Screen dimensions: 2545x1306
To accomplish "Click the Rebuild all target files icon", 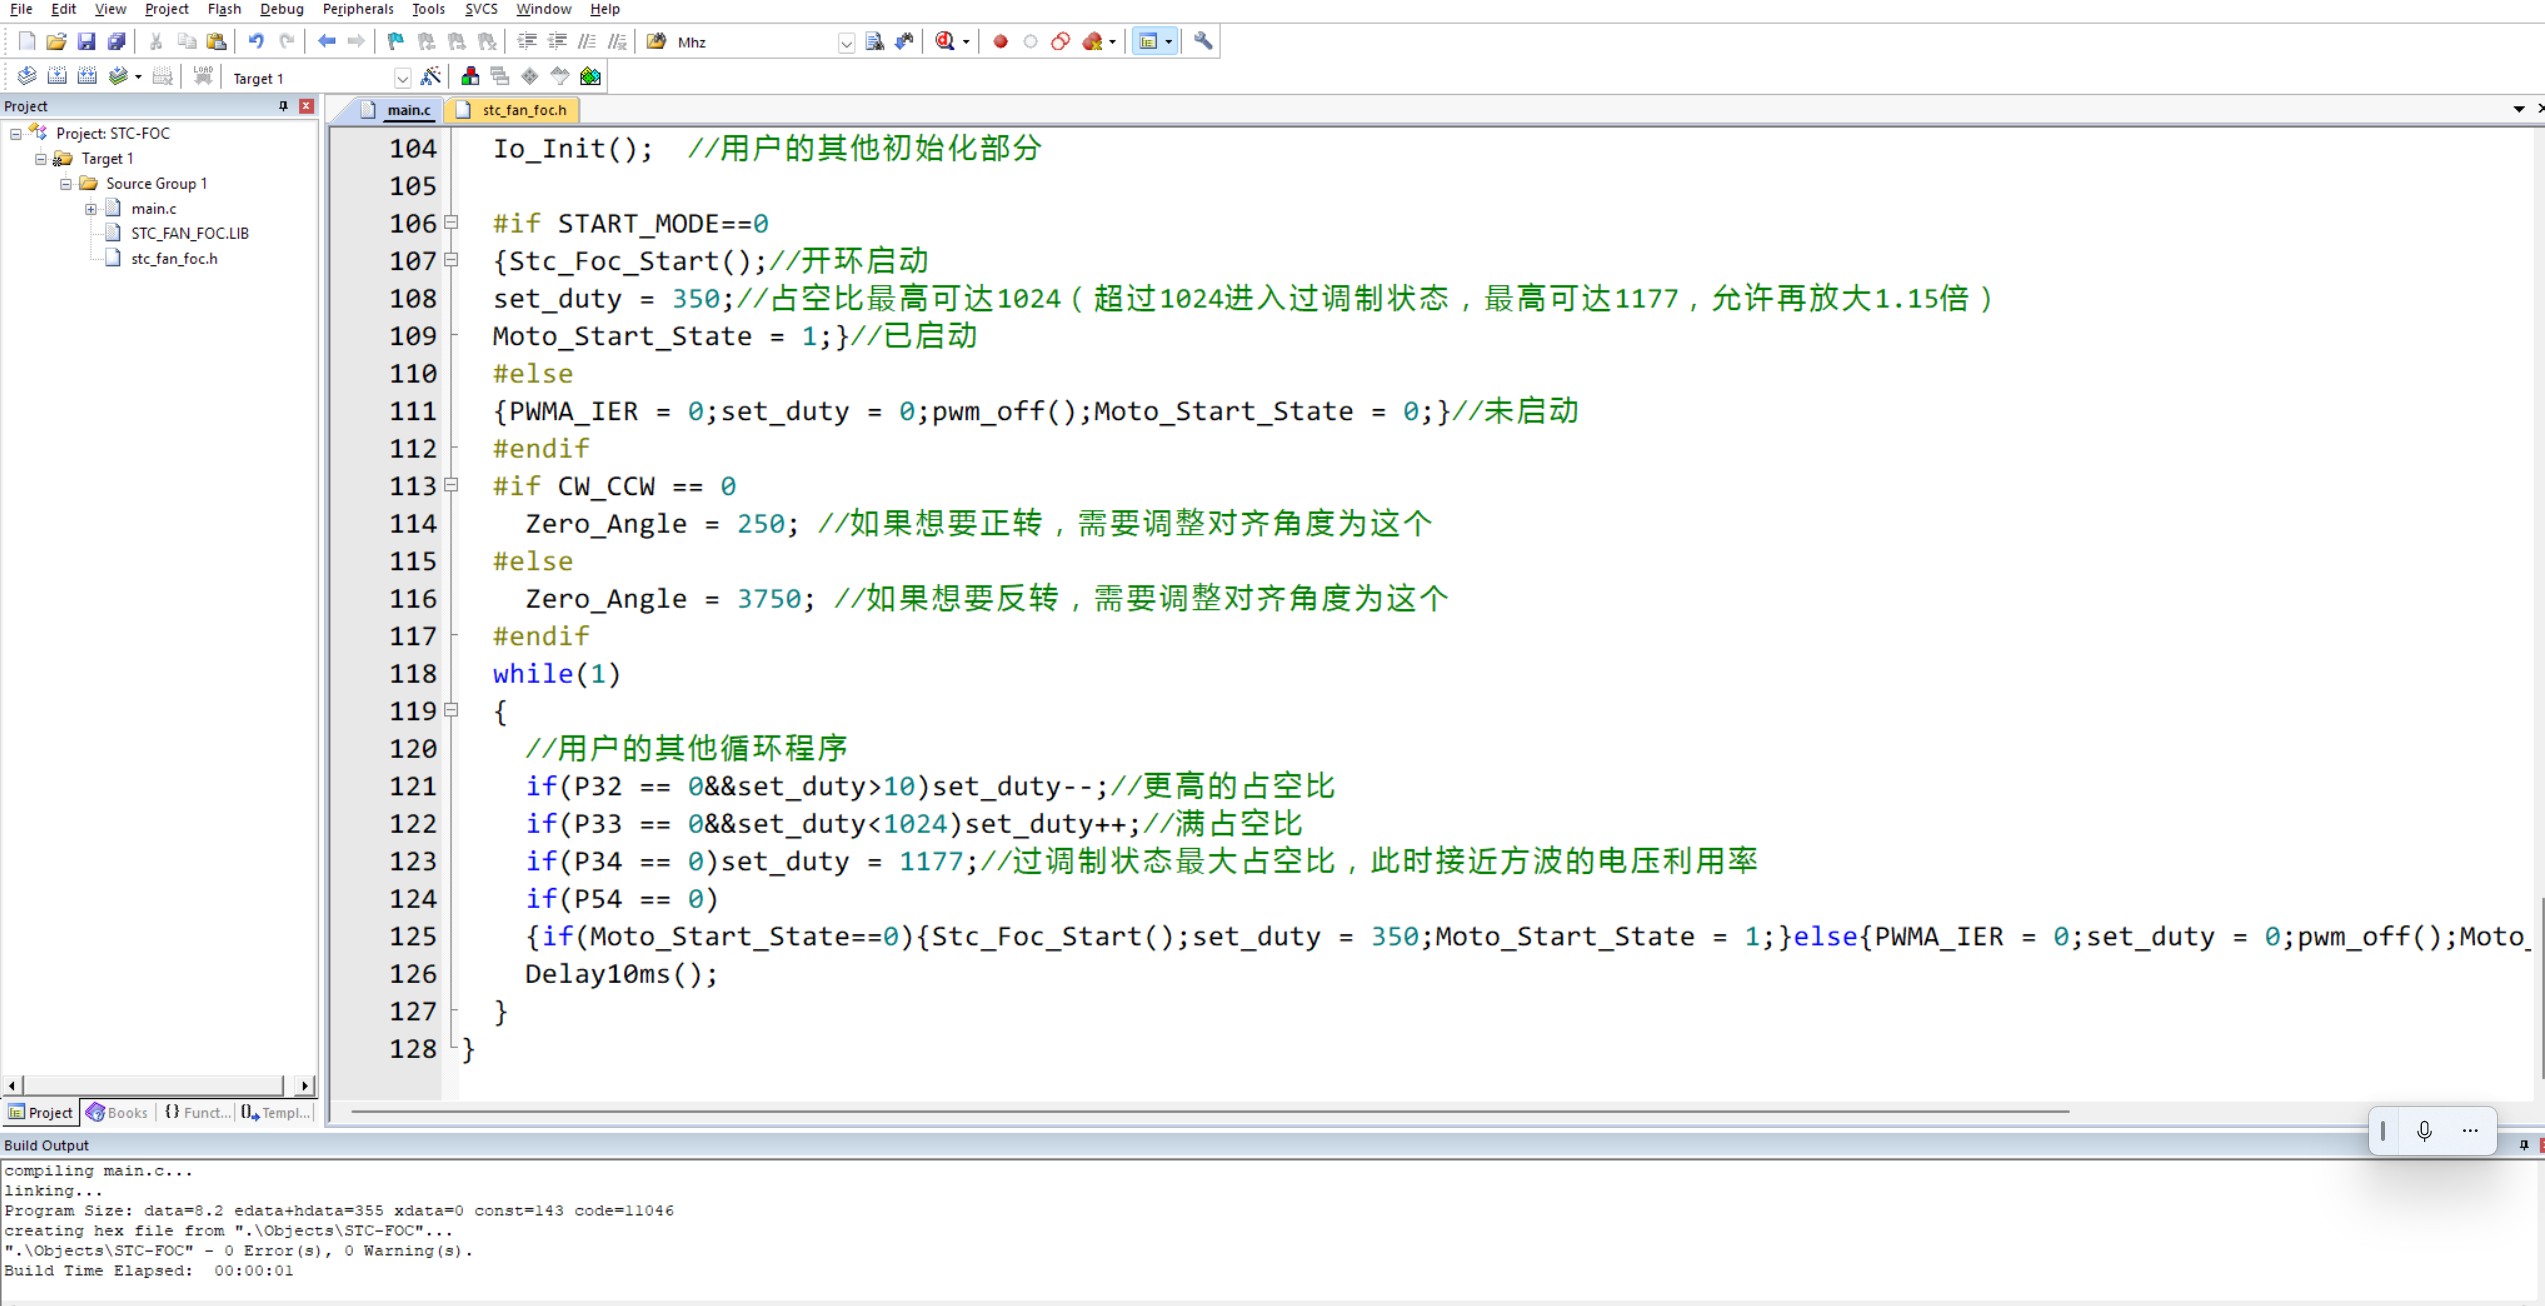I will pyautogui.click(x=87, y=77).
